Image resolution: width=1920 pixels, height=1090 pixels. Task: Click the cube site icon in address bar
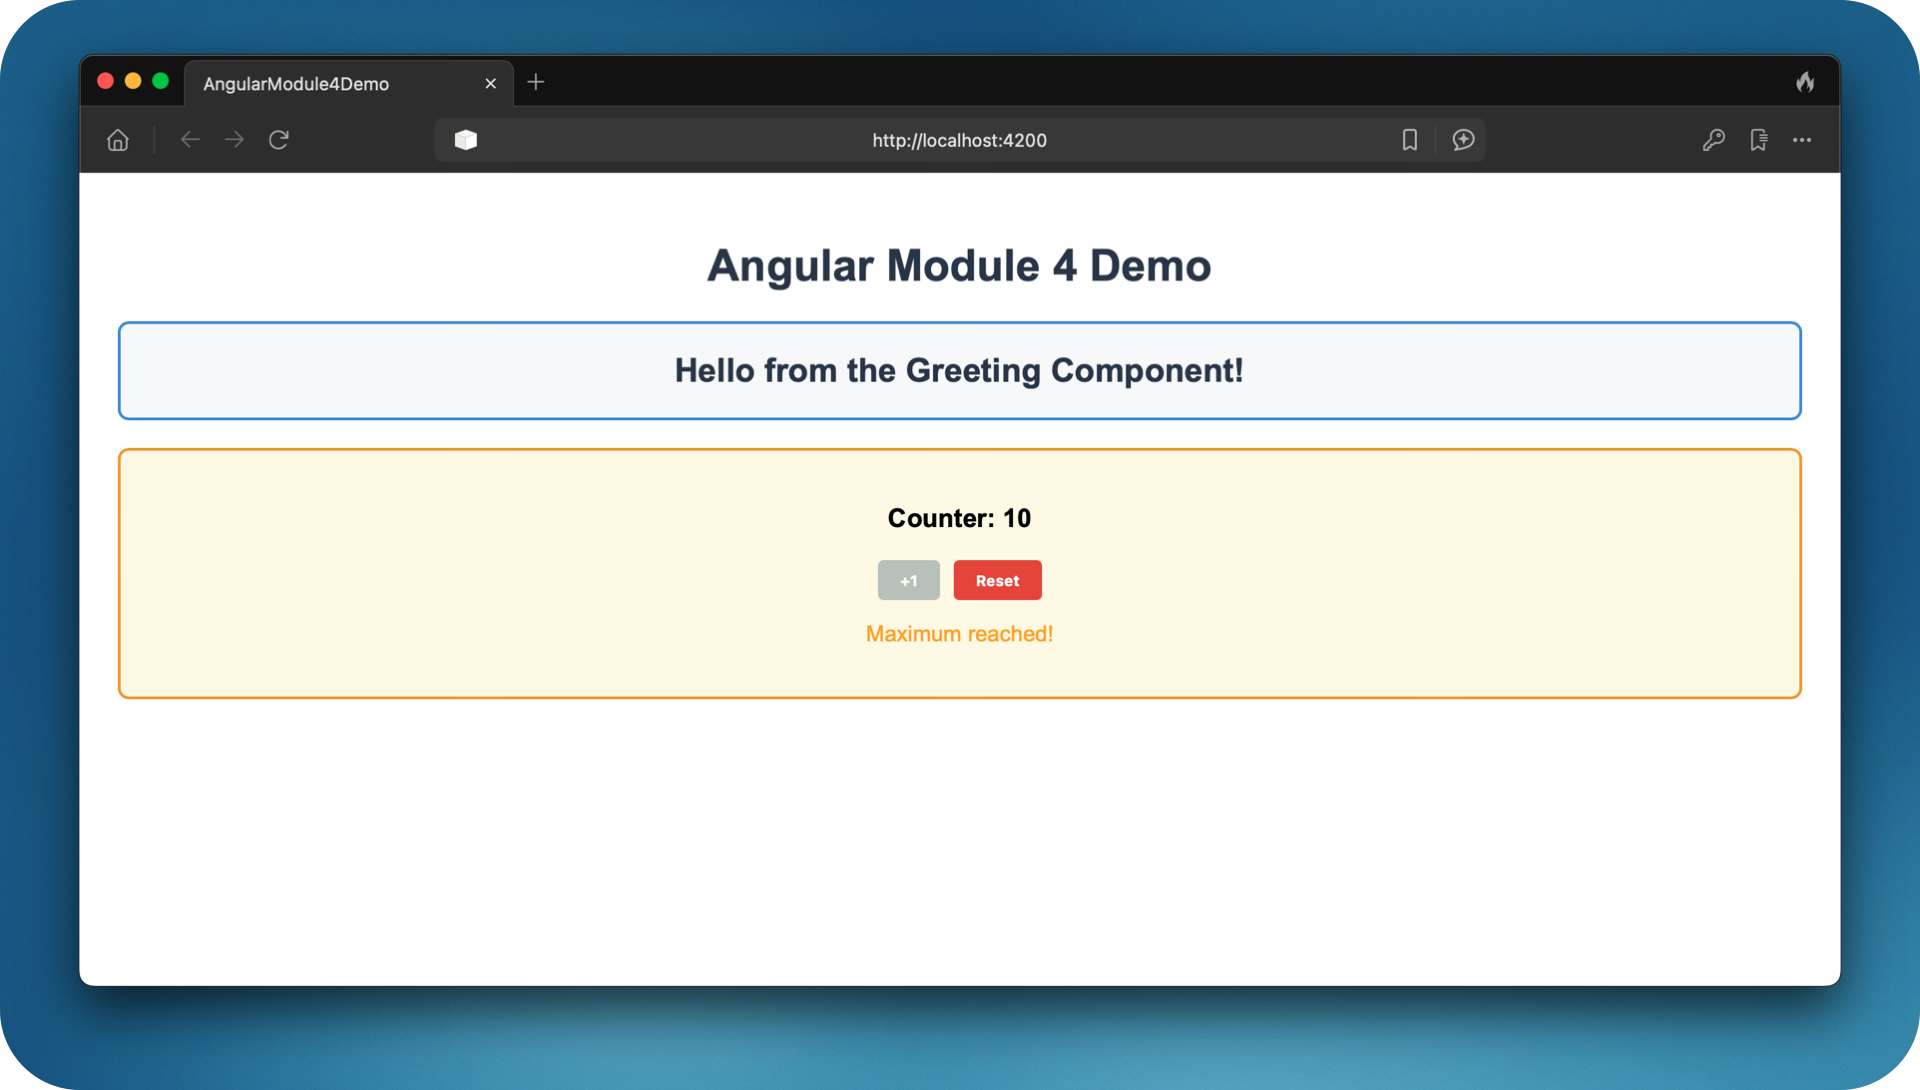point(466,140)
